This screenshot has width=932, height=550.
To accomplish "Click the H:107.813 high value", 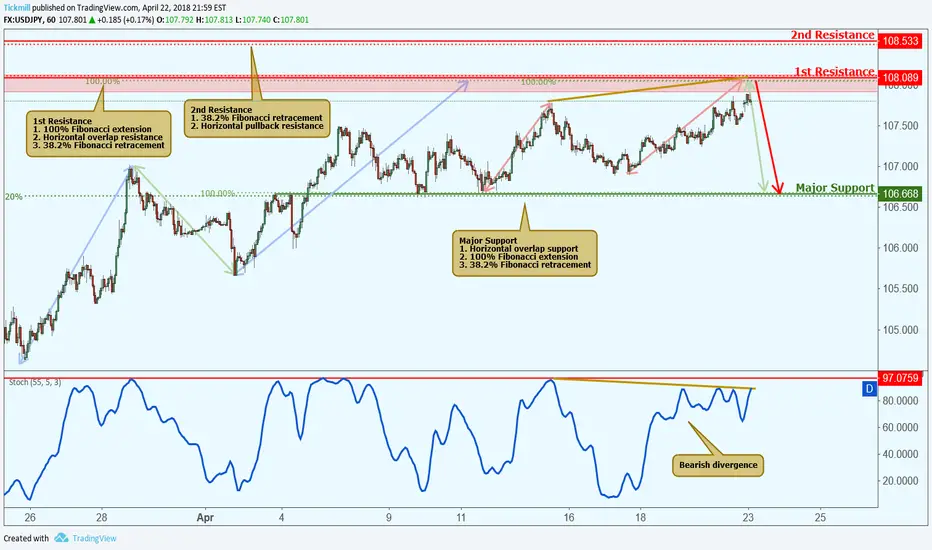I will point(215,20).
